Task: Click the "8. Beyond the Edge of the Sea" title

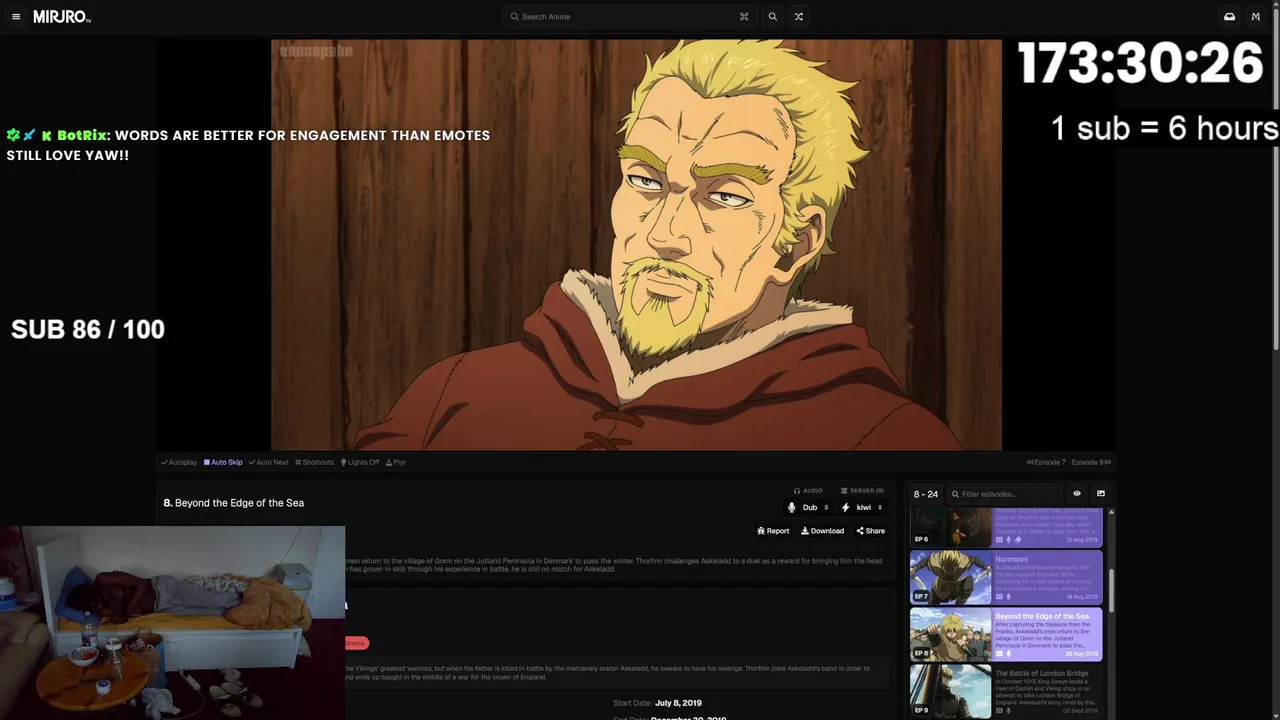Action: [234, 503]
